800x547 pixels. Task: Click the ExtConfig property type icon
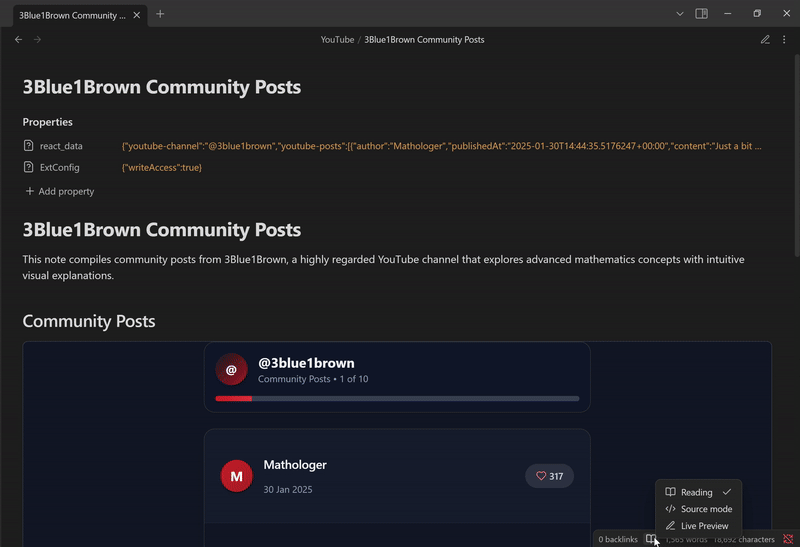[29, 167]
